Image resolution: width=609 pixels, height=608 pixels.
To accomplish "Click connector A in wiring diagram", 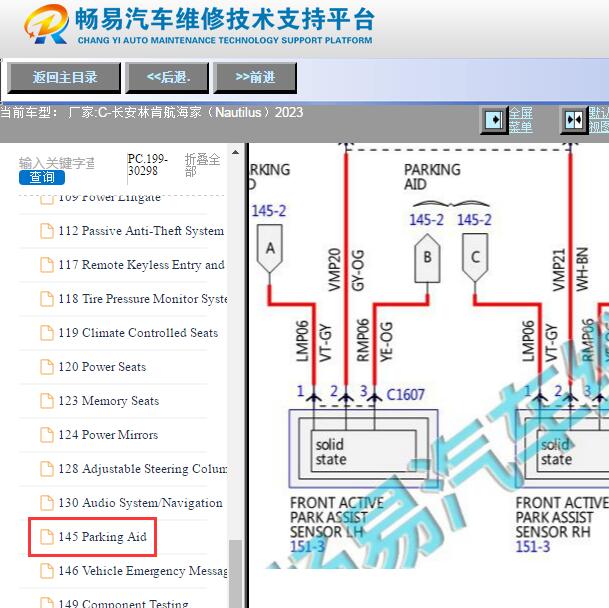I will click(x=270, y=249).
